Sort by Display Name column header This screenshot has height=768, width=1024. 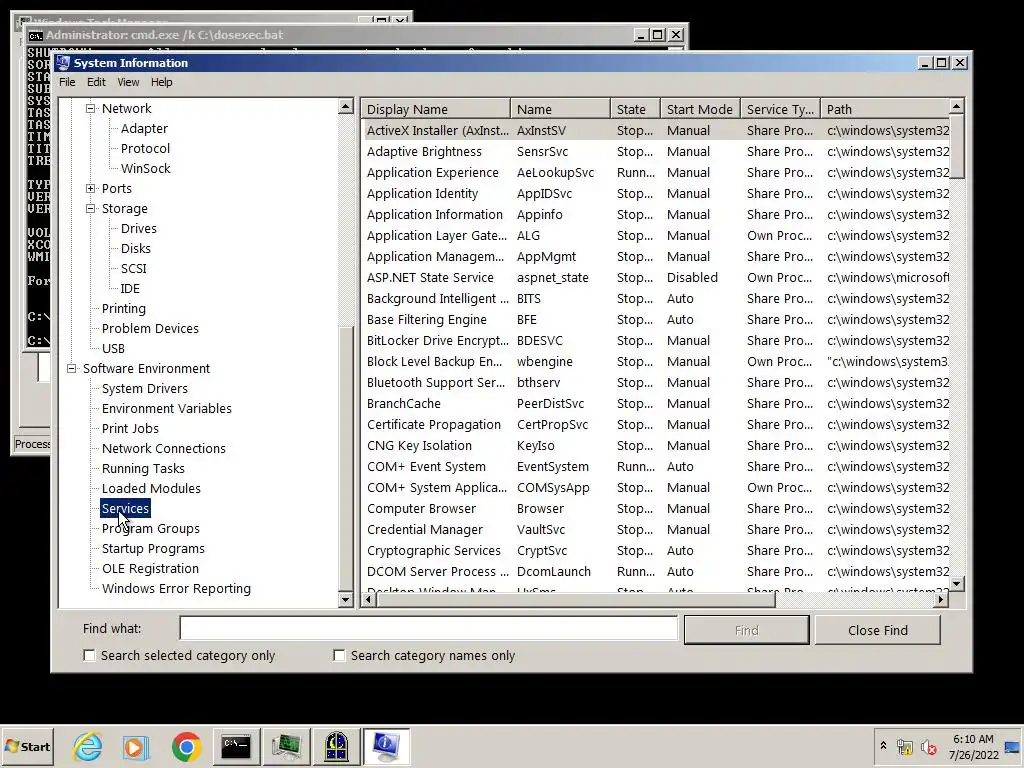(436, 109)
